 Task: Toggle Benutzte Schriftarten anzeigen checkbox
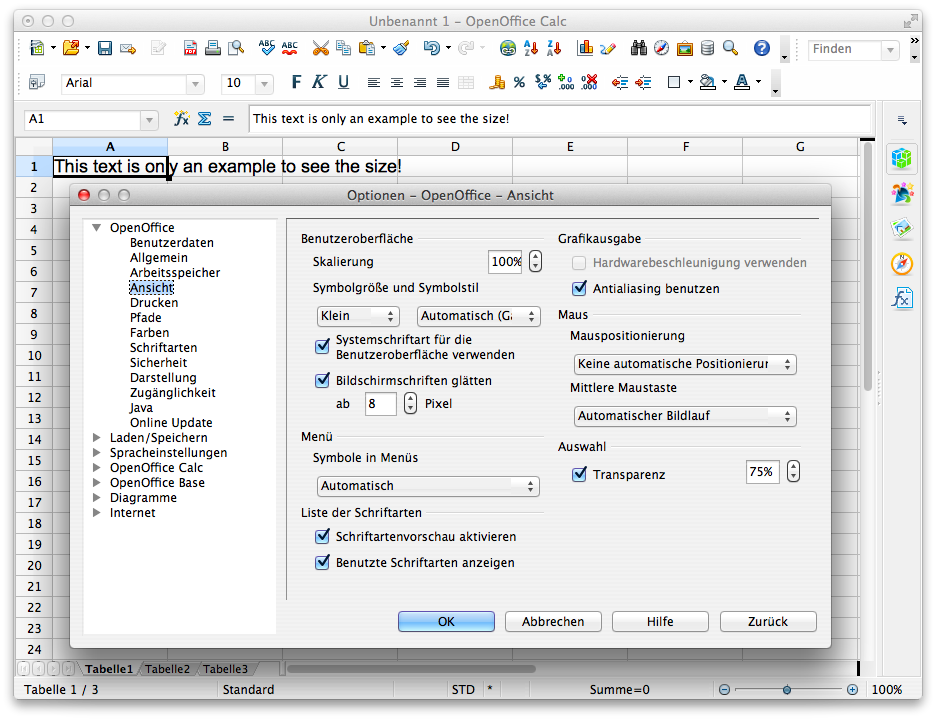(322, 563)
